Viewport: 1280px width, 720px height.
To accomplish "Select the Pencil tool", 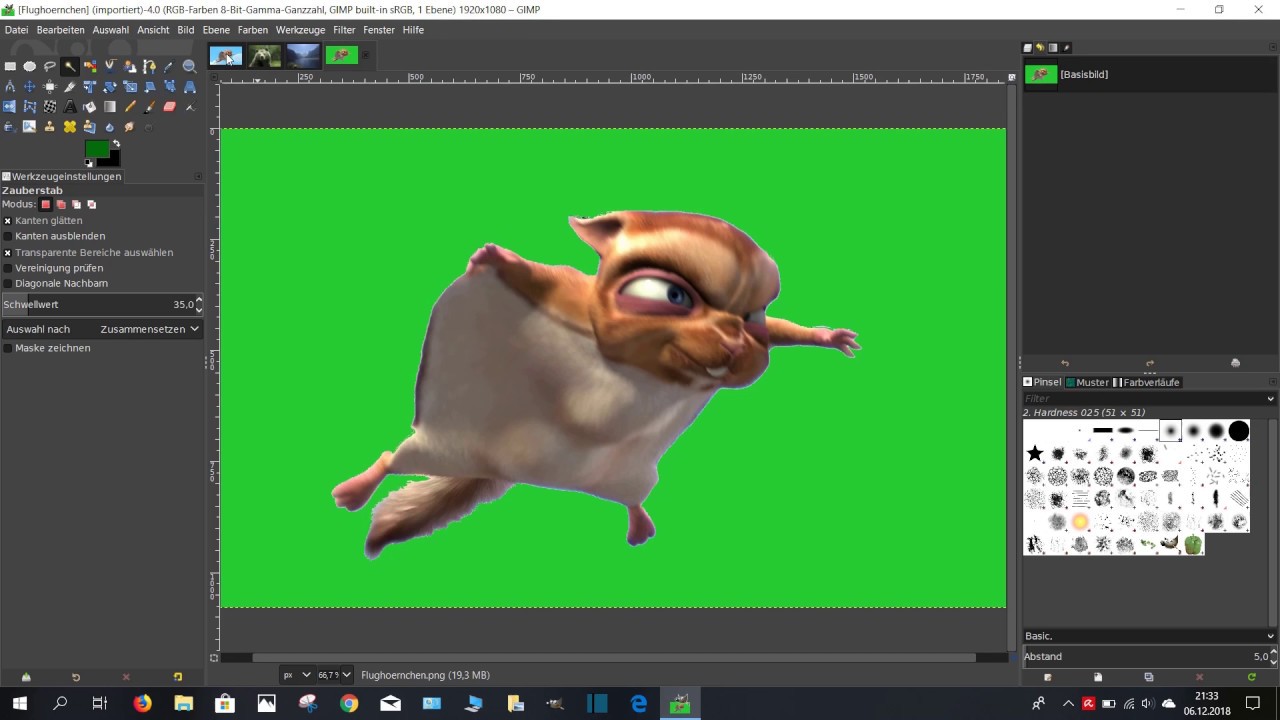I will coord(130,107).
